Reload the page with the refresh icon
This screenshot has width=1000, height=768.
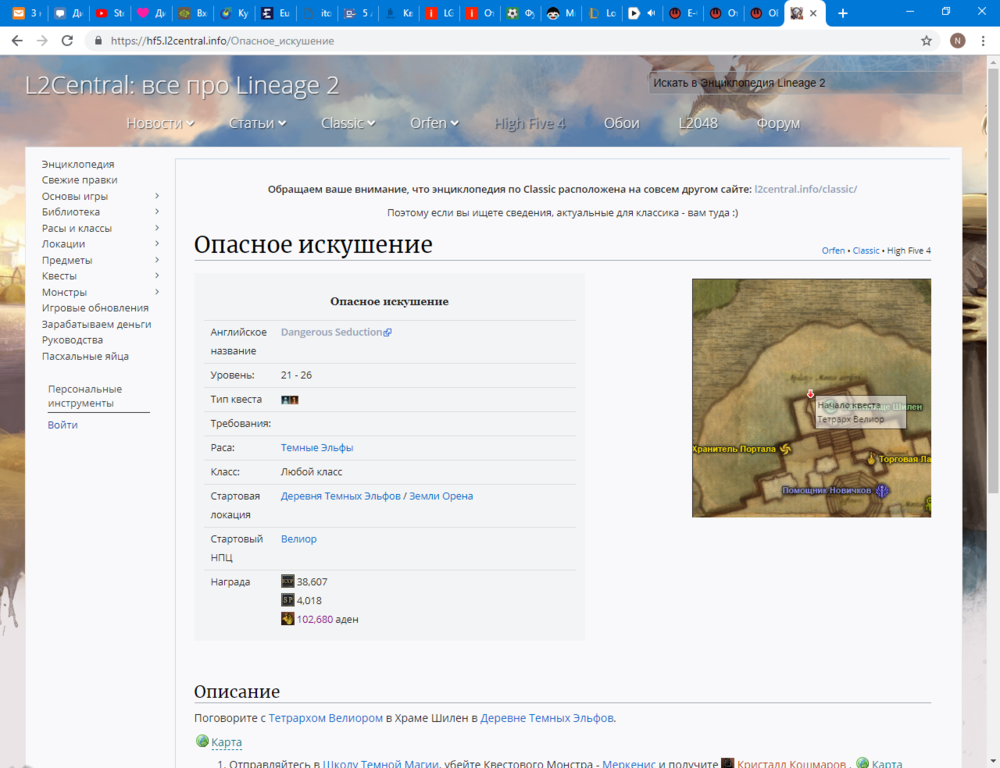67,41
